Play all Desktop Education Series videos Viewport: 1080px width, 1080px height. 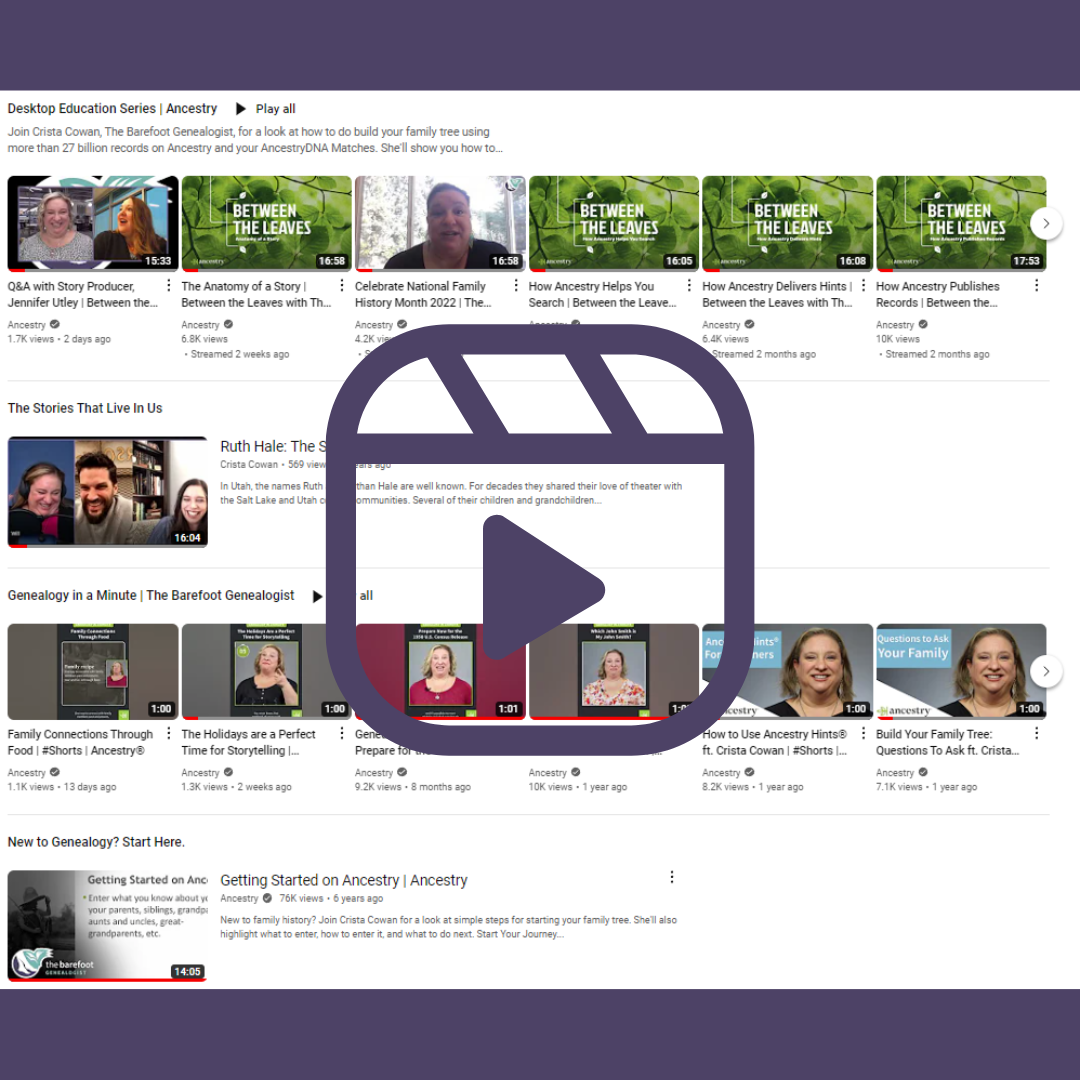coord(266,109)
